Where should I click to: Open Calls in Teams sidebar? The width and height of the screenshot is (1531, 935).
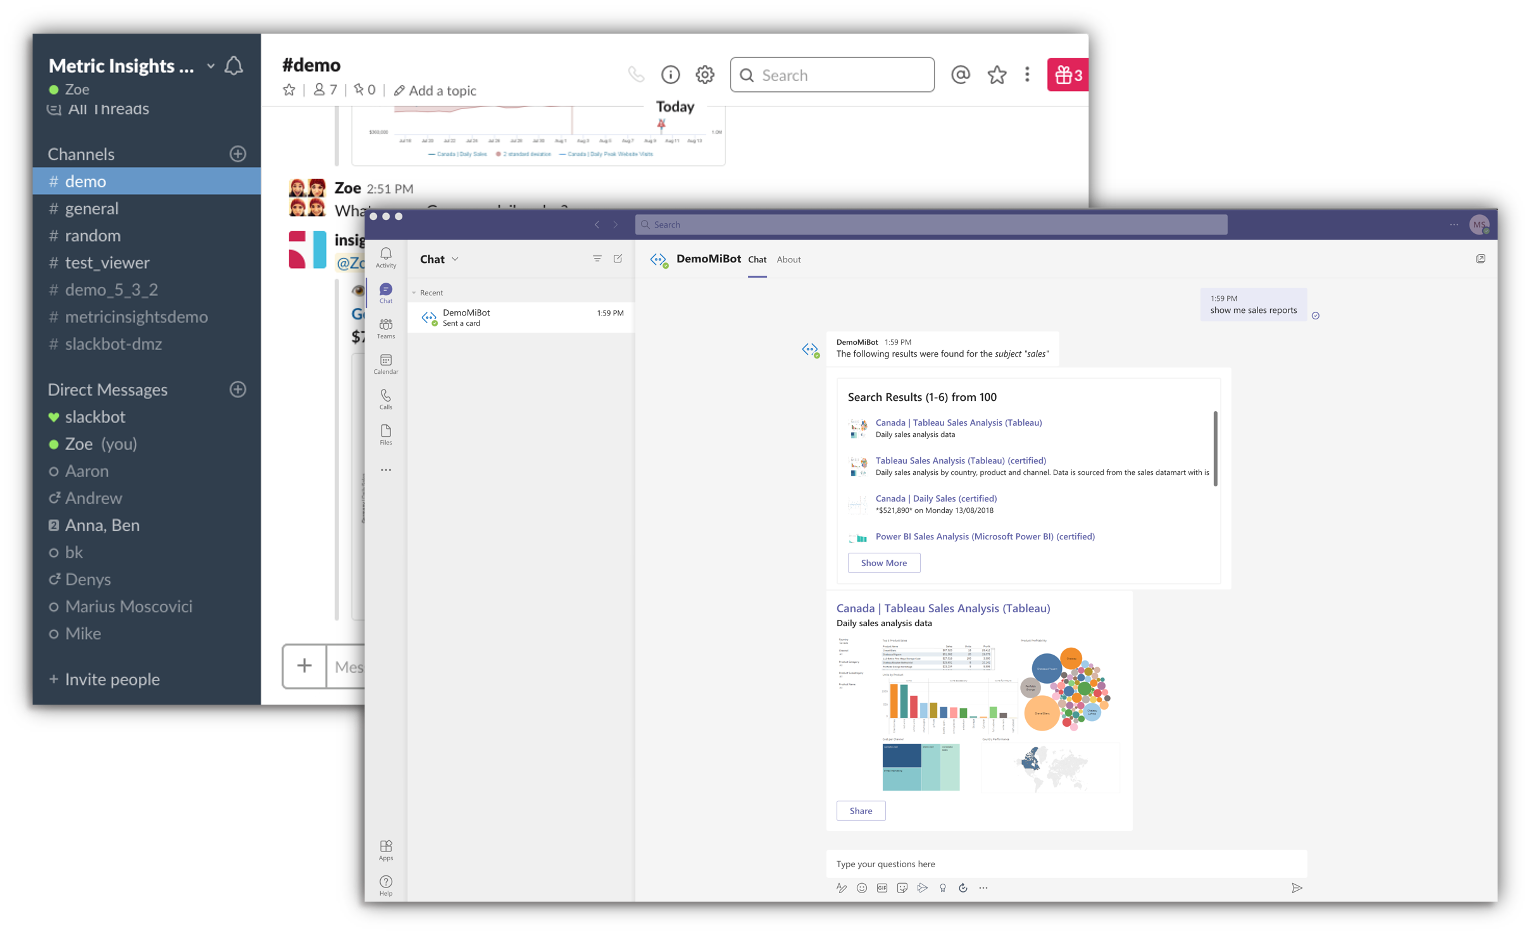coord(386,399)
